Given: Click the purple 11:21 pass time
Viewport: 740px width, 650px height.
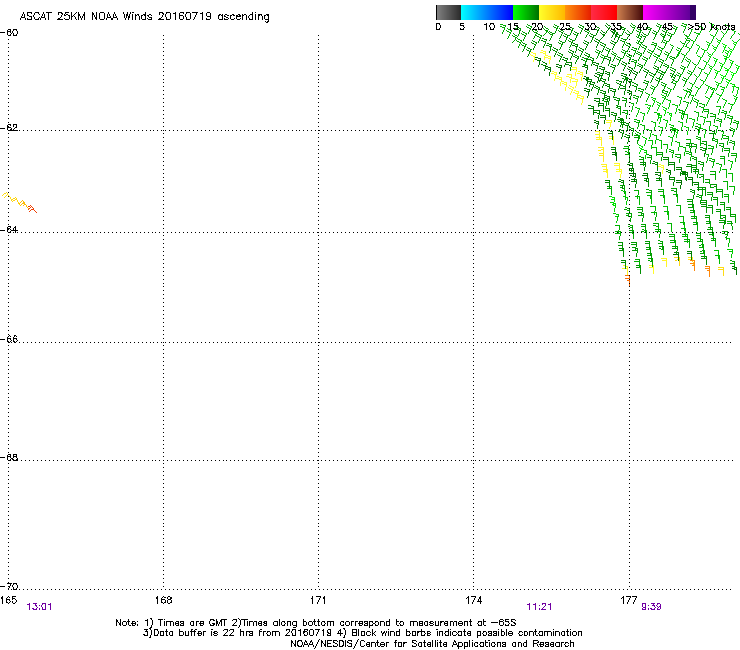Looking at the screenshot, I should point(539,607).
